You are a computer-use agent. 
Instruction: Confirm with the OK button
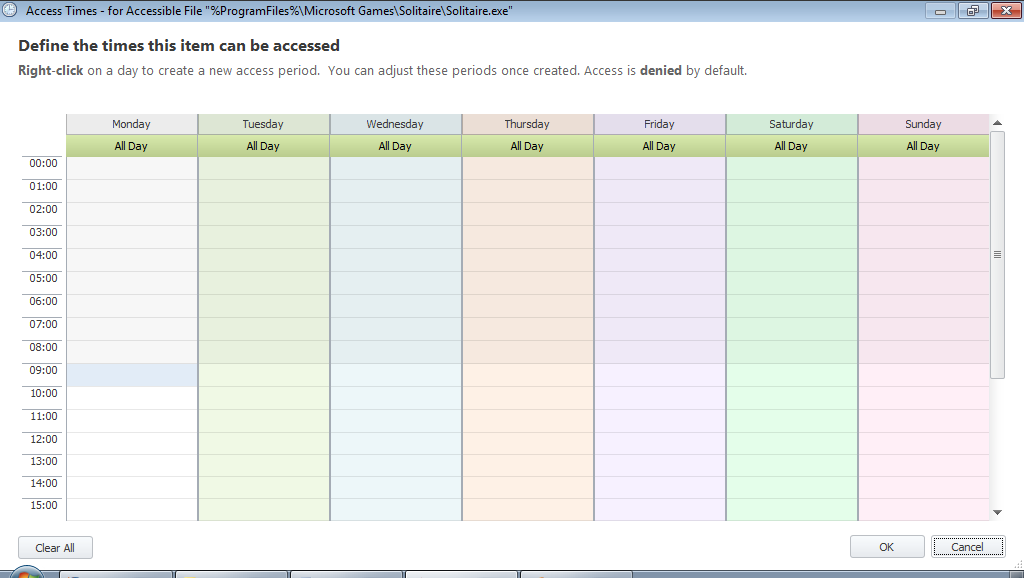887,547
